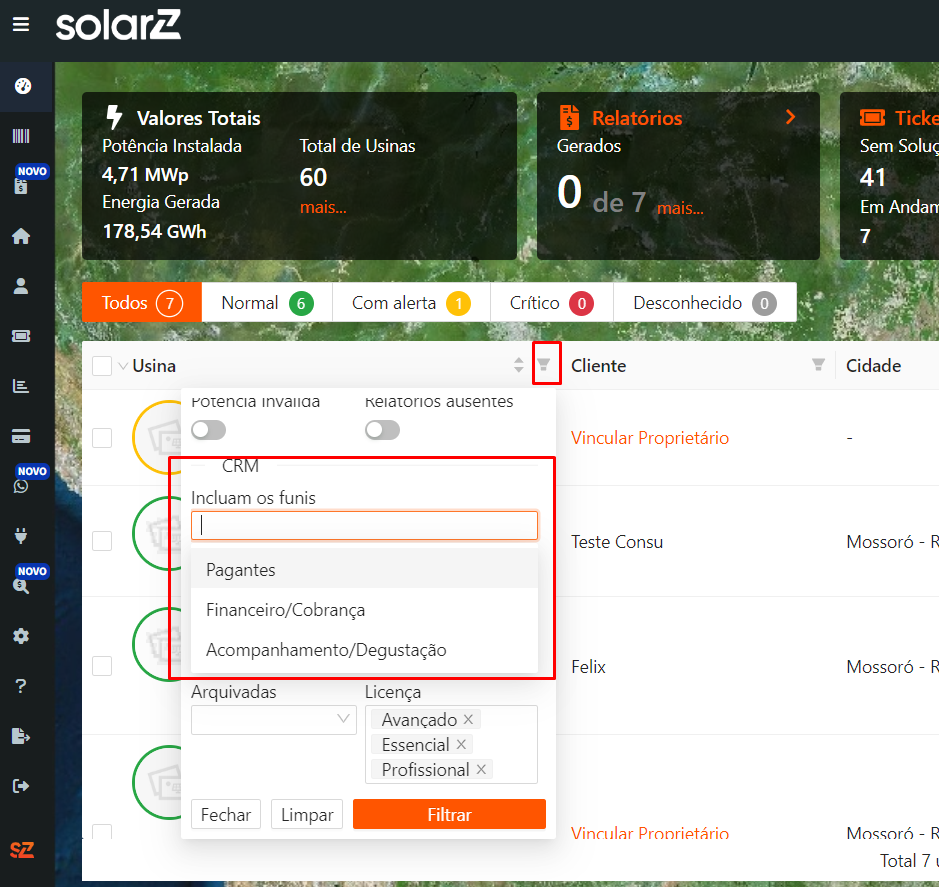Open the hamburger menu
The height and width of the screenshot is (887, 939).
[21, 25]
